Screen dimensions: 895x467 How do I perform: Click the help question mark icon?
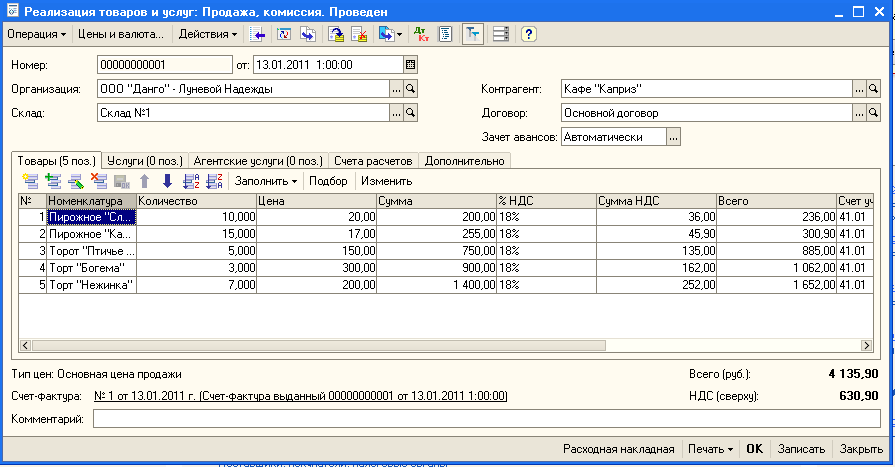pos(529,34)
